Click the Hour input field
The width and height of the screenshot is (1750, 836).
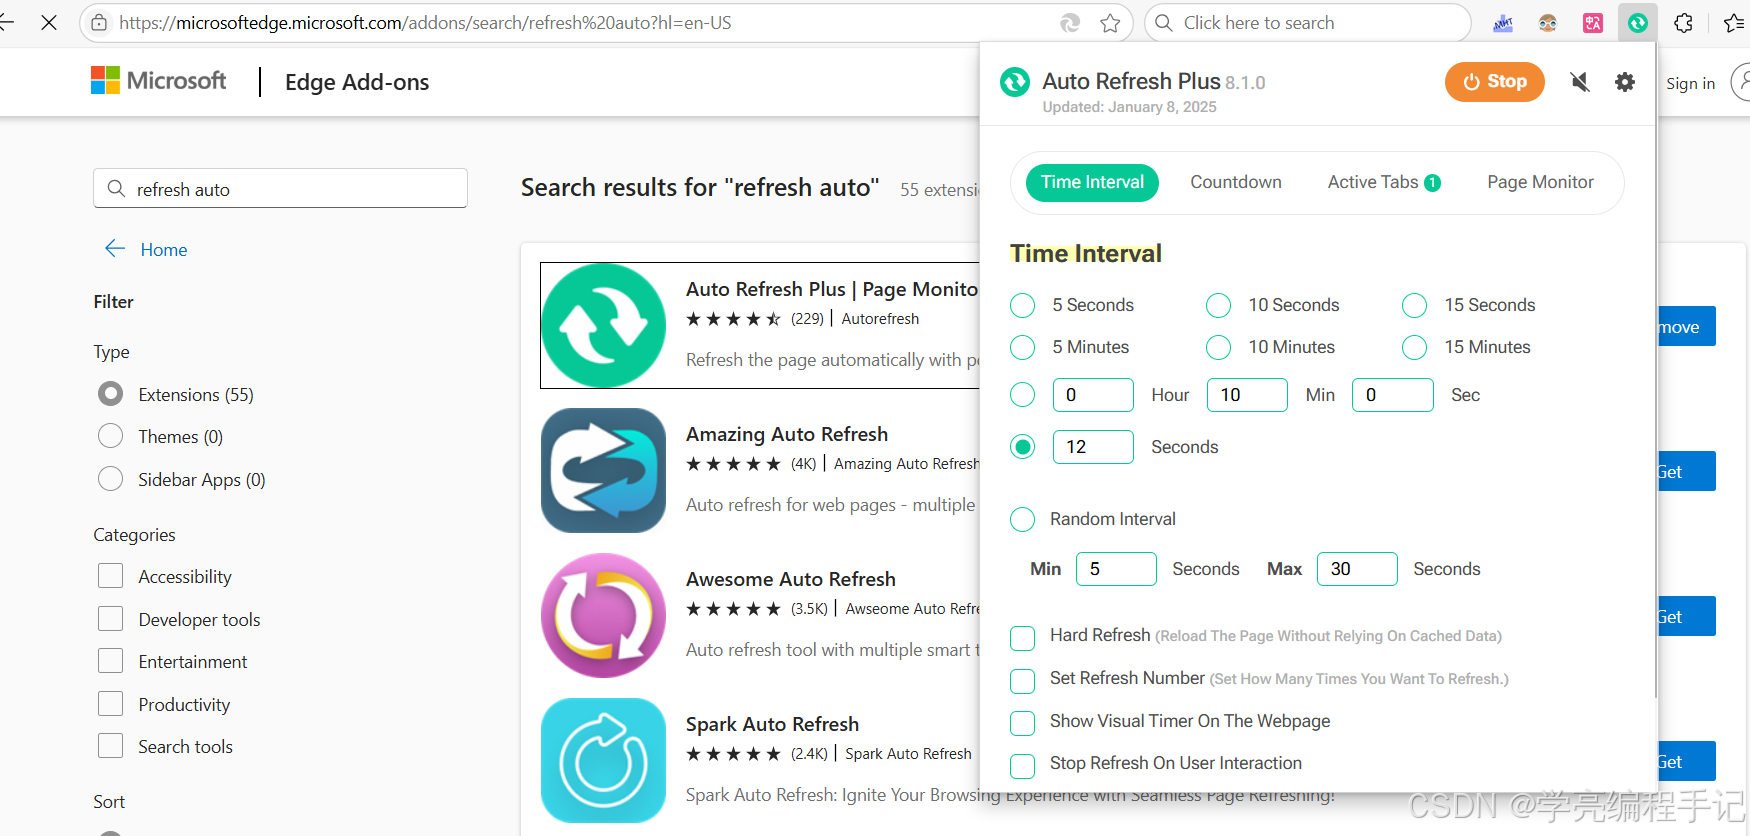click(x=1093, y=395)
